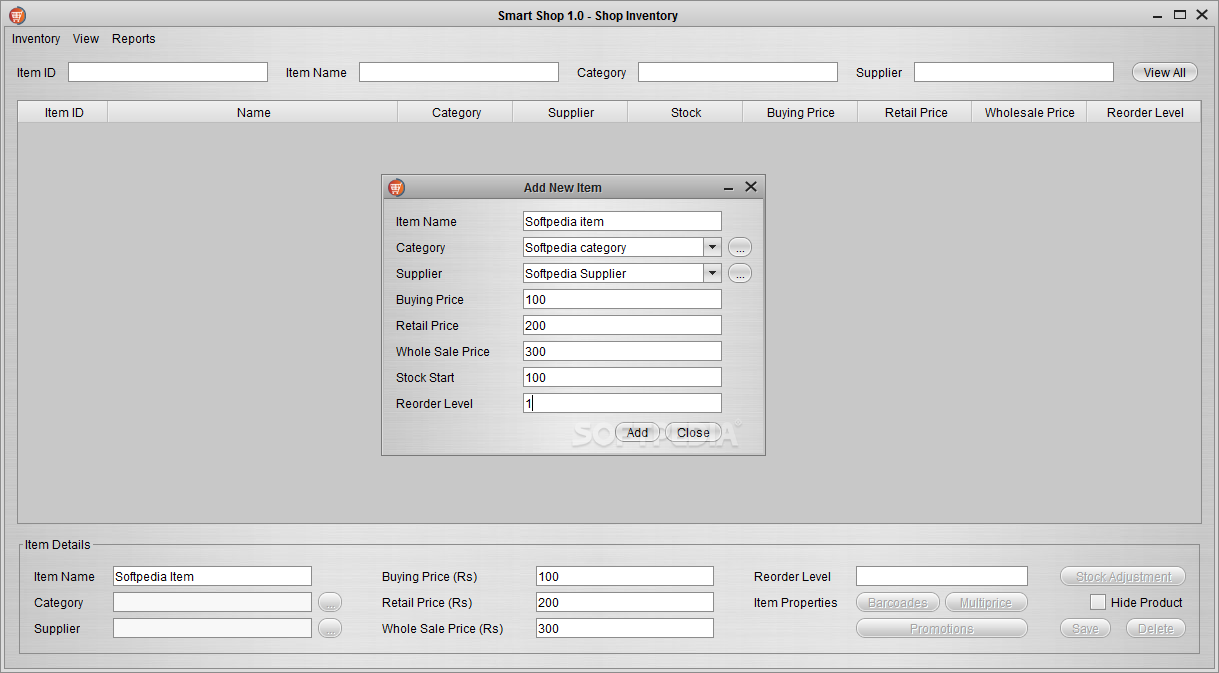This screenshot has width=1219, height=673.
Task: Edit Retail Price field in dialog
Action: [622, 325]
